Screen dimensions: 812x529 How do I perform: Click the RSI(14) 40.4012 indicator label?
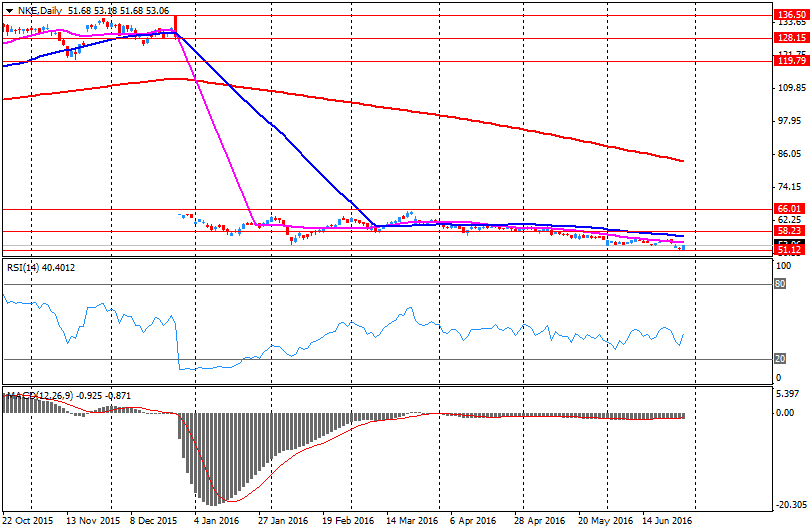click(40, 268)
